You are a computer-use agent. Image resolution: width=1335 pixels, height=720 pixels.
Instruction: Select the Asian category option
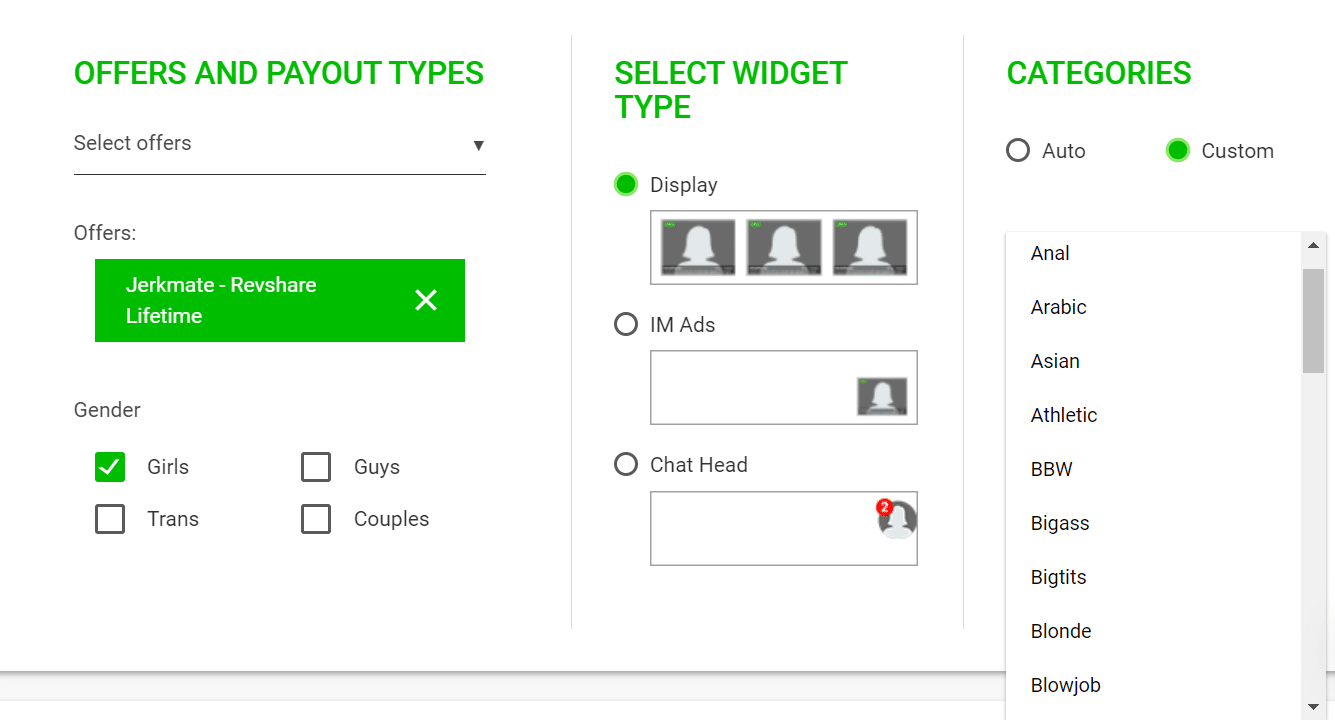click(x=1055, y=361)
